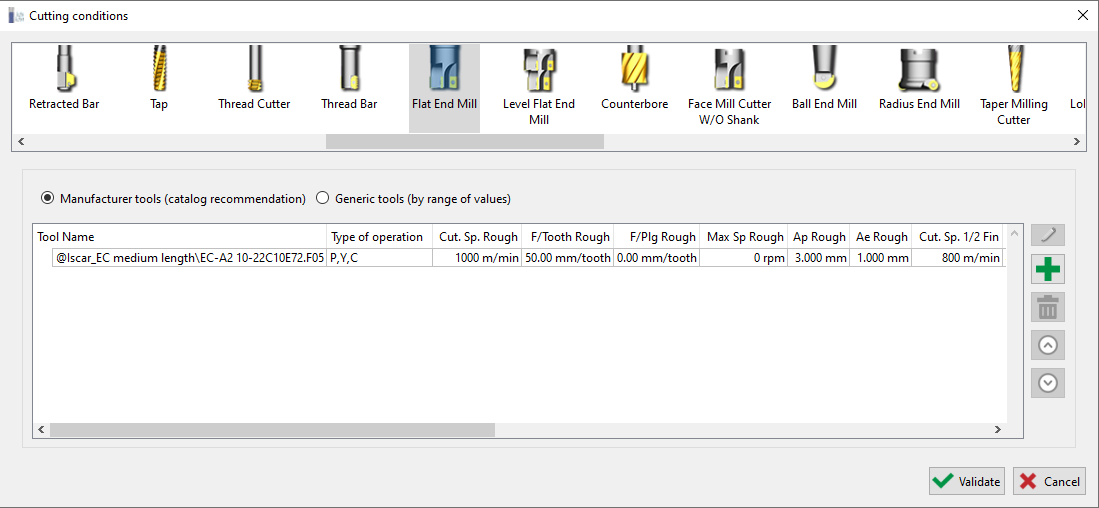Click the move up arrow button
Viewport: 1099px width, 508px height.
coord(1048,345)
